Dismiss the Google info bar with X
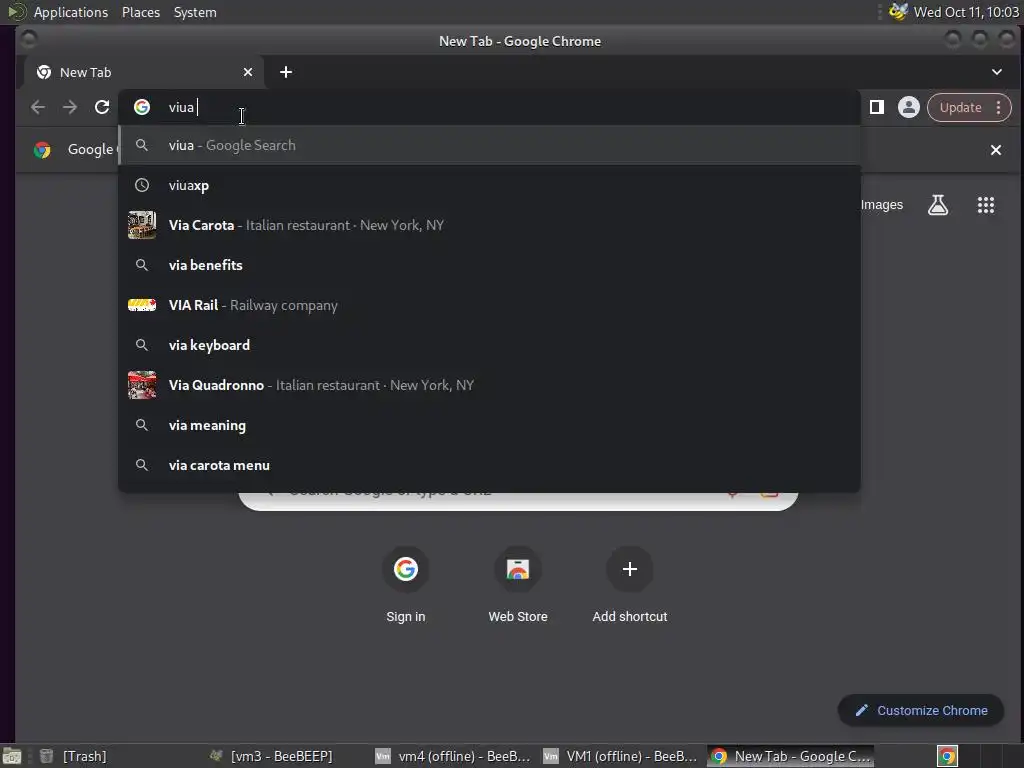Viewport: 1024px width, 768px height. 996,150
